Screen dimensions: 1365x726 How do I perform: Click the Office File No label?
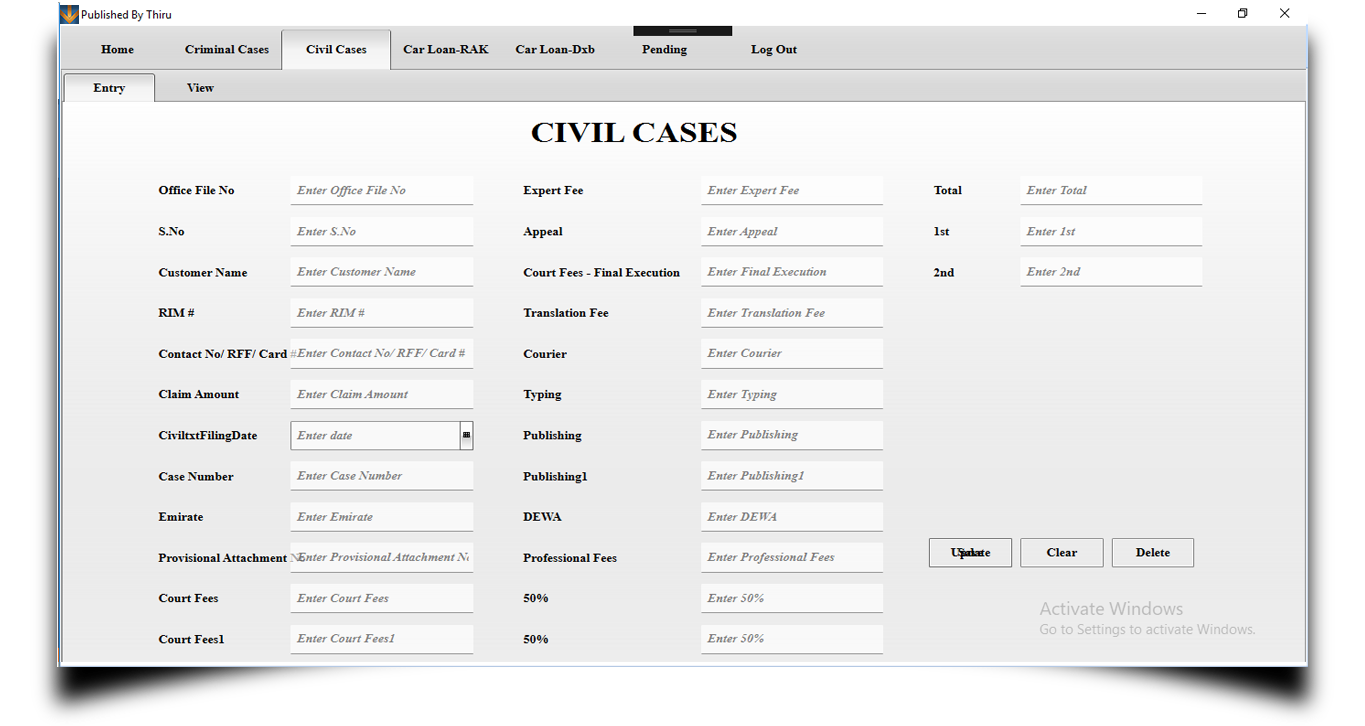[196, 190]
